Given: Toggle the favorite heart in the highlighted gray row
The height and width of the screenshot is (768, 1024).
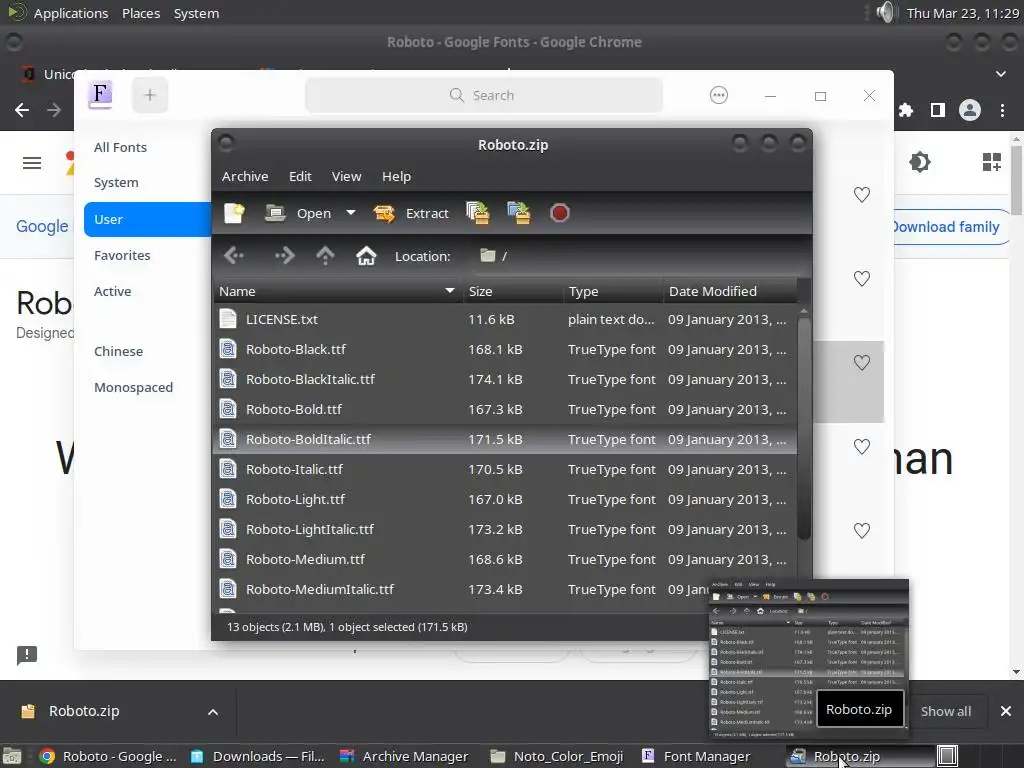Looking at the screenshot, I should 861,362.
